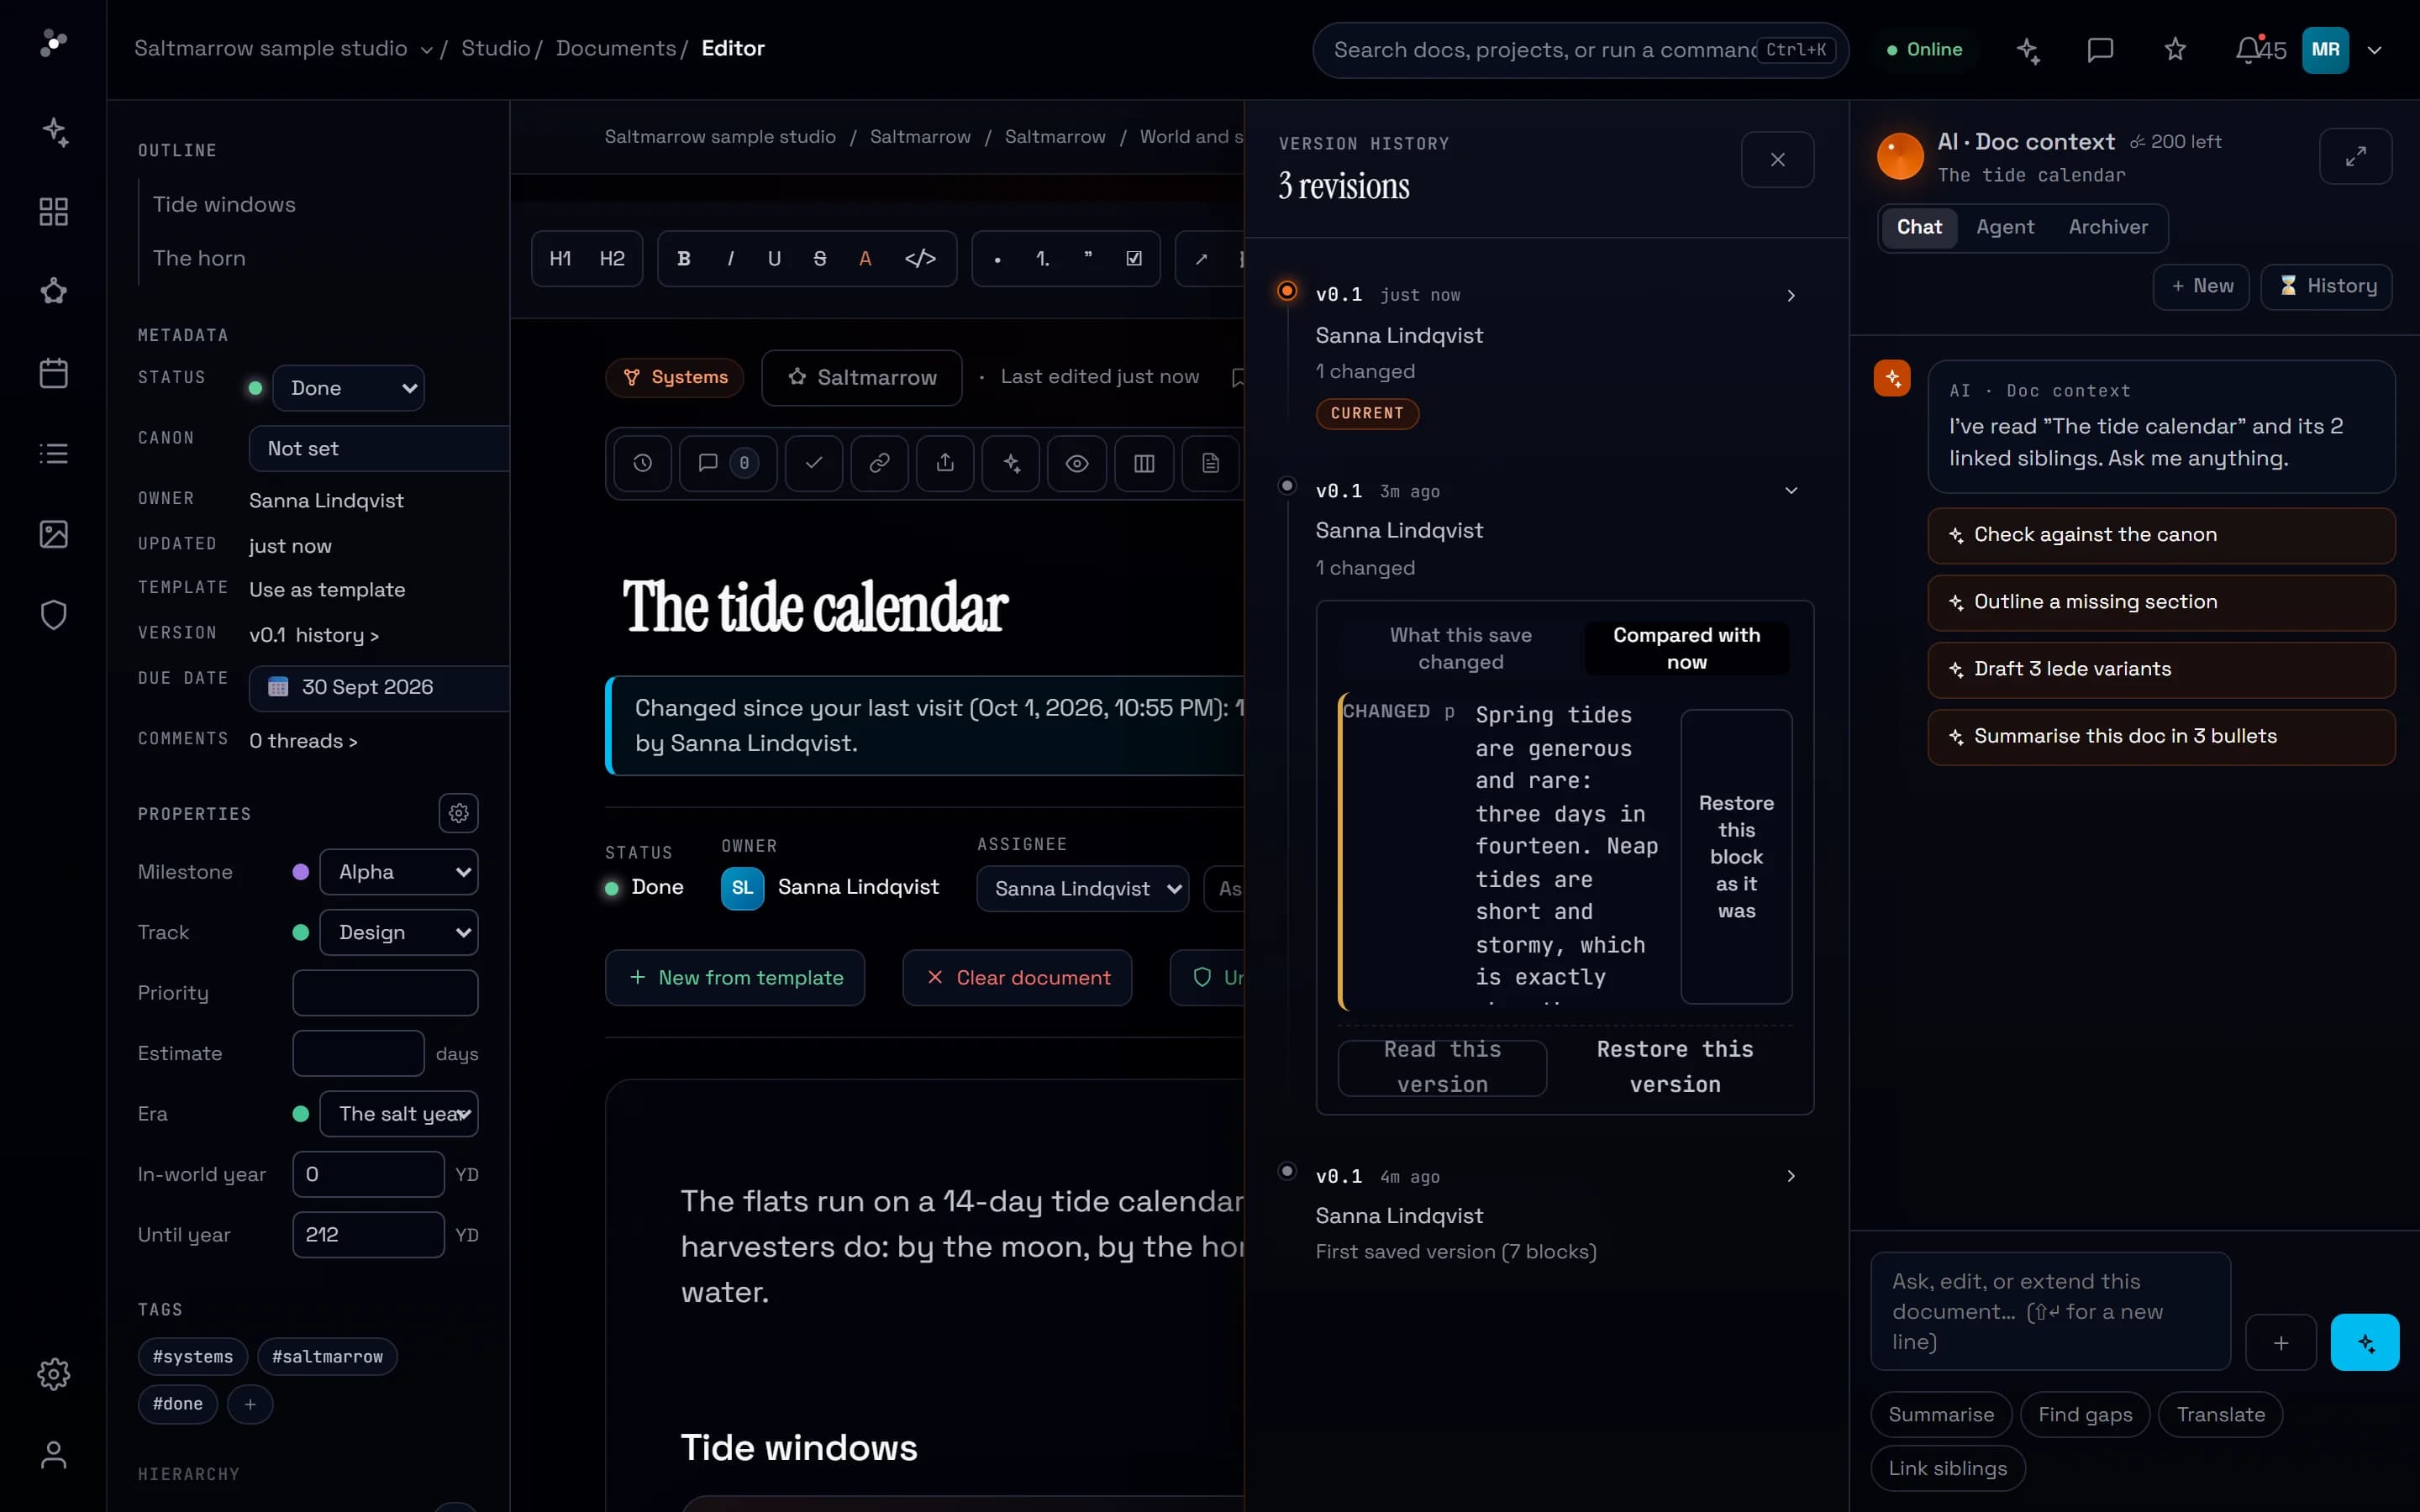The image size is (2420, 1512).
Task: Click the star favorite icon in top bar
Action: click(x=2175, y=49)
